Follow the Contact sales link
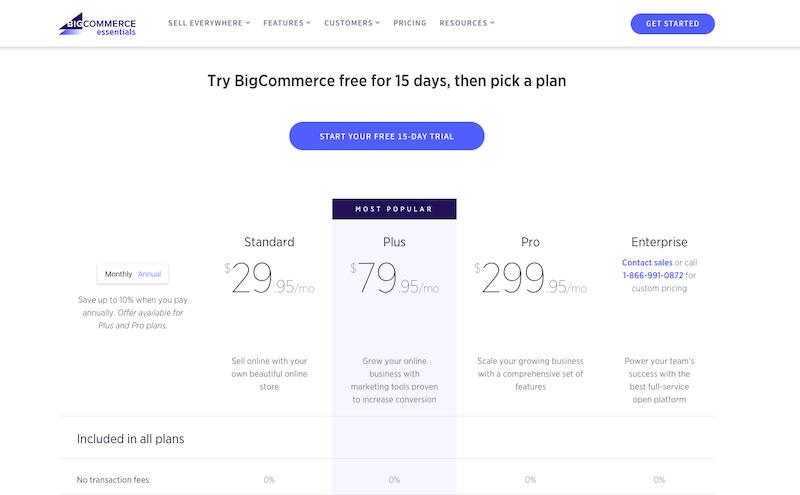Image resolution: width=800 pixels, height=495 pixels. pyautogui.click(x=647, y=262)
